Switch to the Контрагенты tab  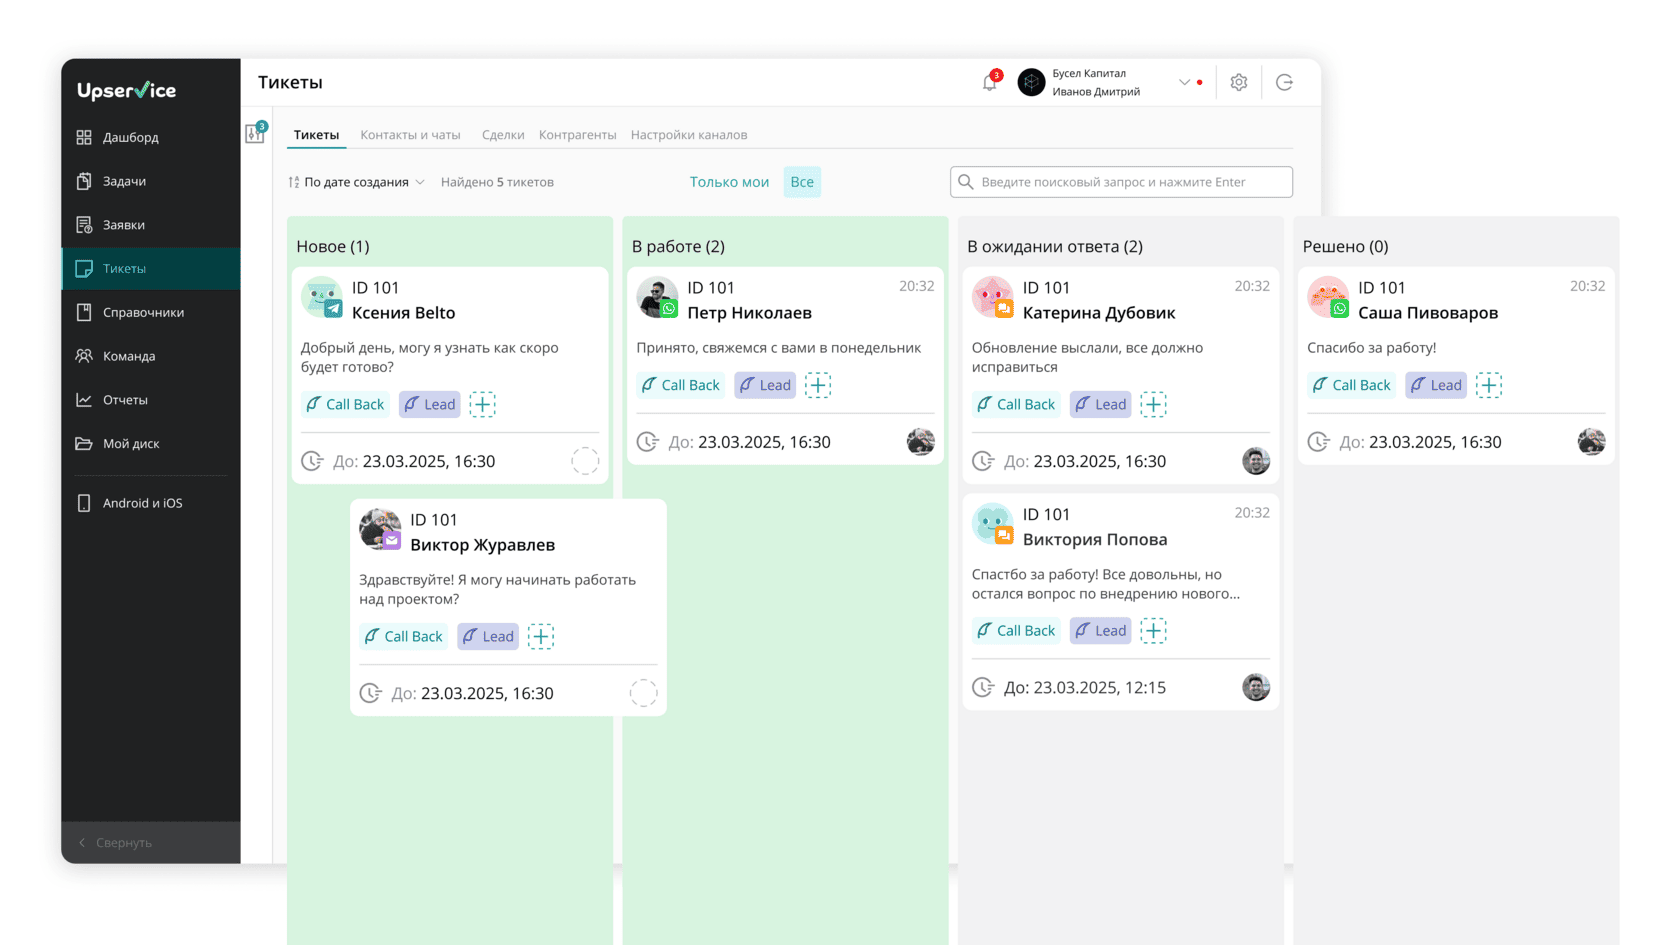(x=577, y=135)
